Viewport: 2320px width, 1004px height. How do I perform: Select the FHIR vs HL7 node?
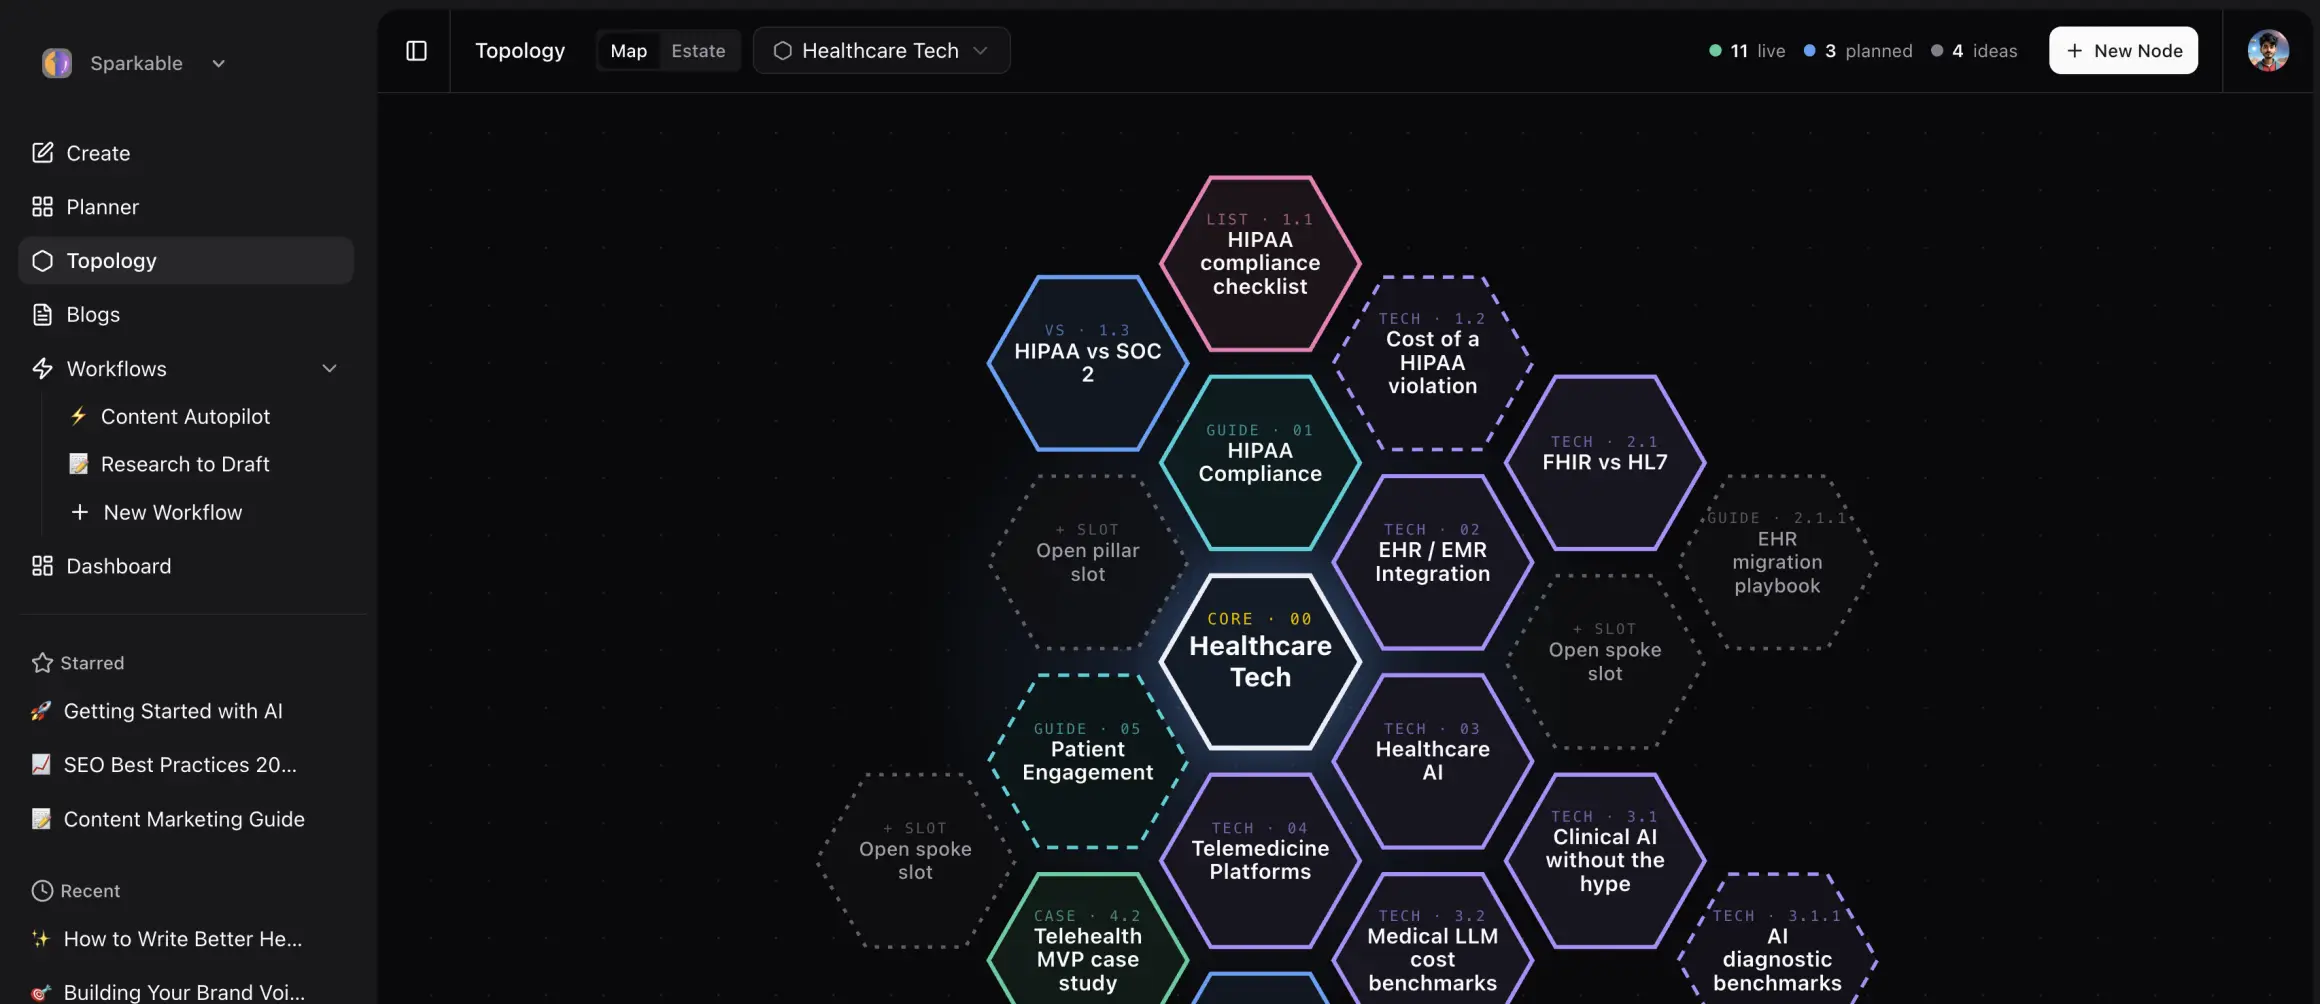1604,462
